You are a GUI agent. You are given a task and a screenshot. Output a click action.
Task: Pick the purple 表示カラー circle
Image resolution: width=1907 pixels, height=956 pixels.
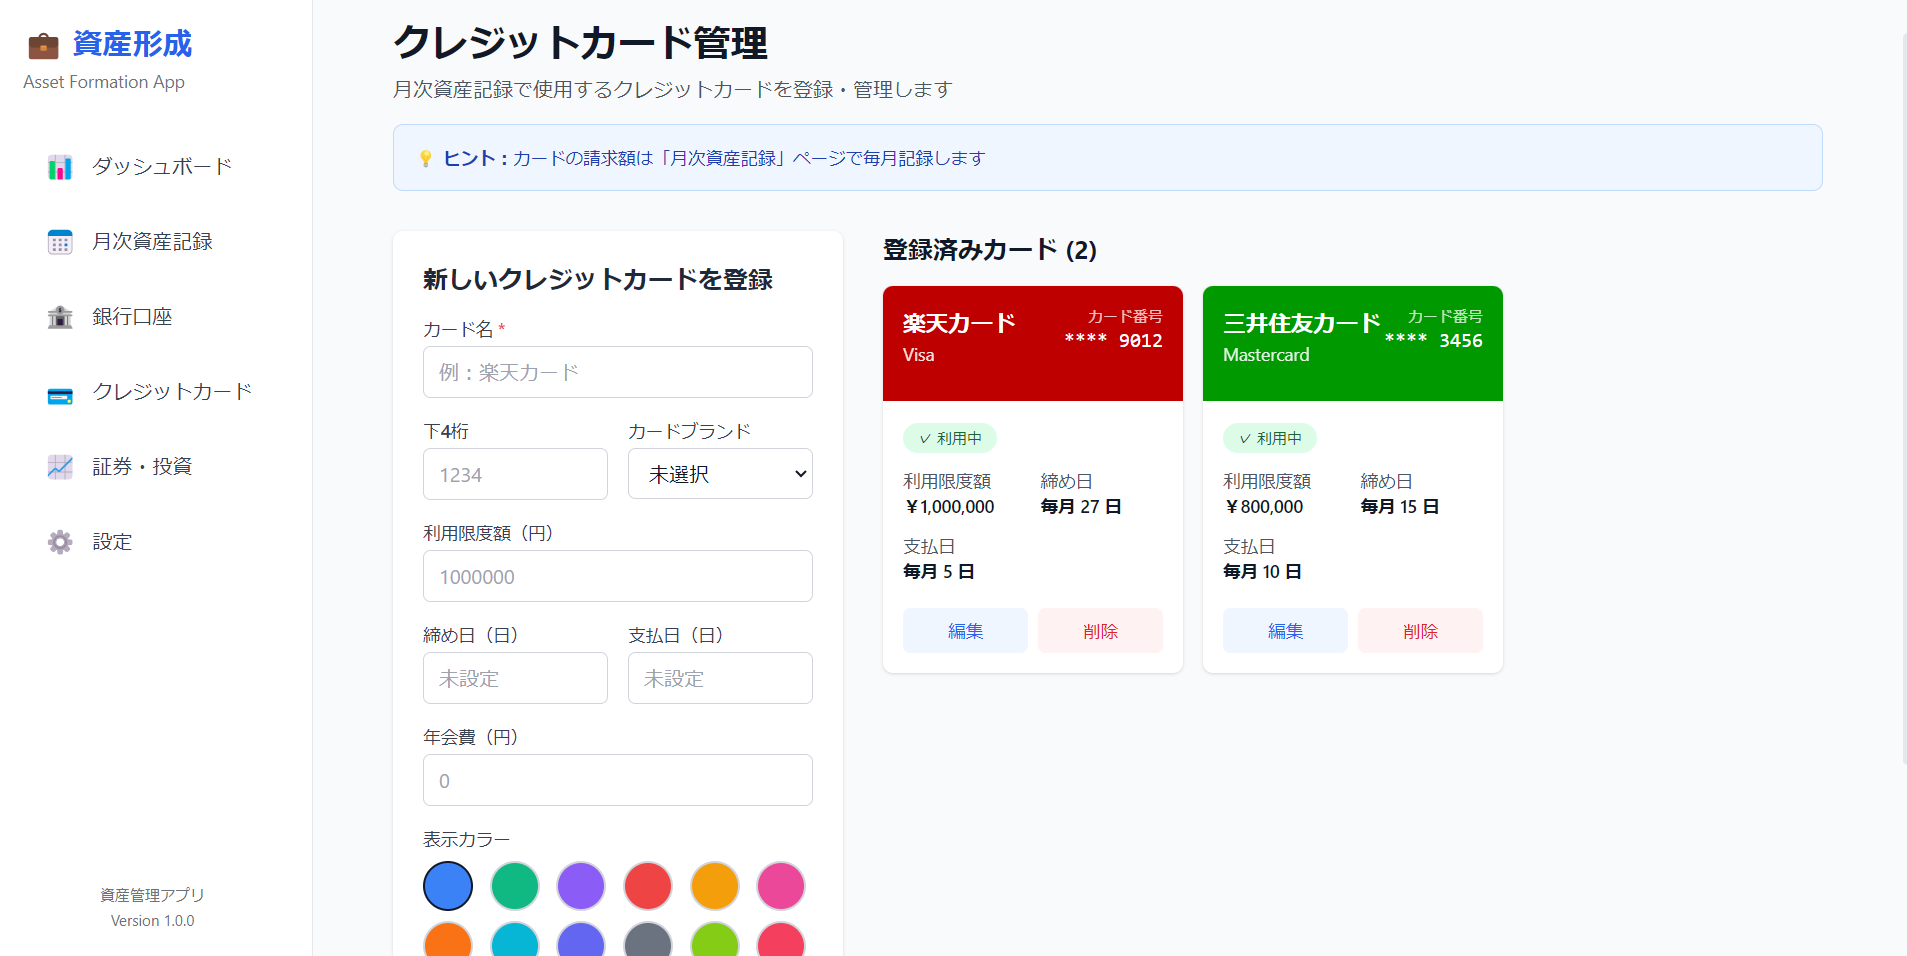coord(581,886)
